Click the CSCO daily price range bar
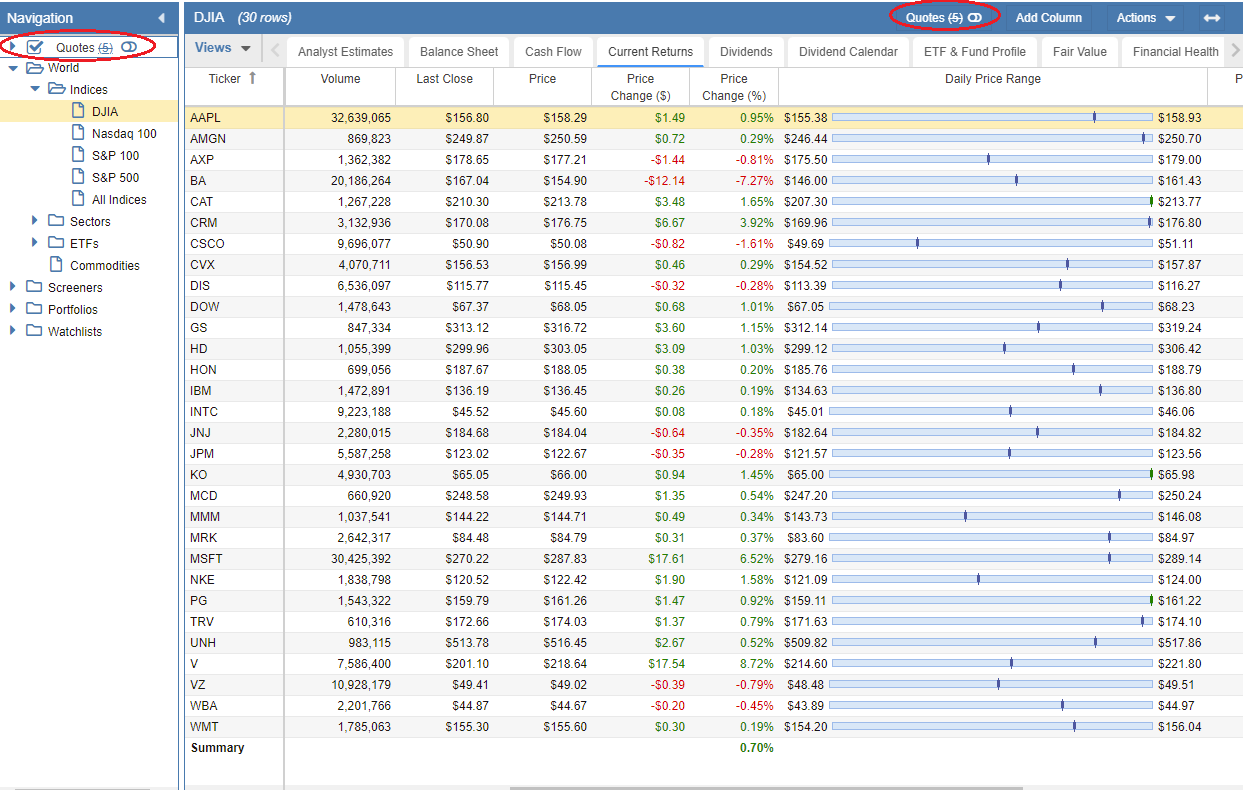Image resolution: width=1243 pixels, height=790 pixels. click(x=993, y=243)
